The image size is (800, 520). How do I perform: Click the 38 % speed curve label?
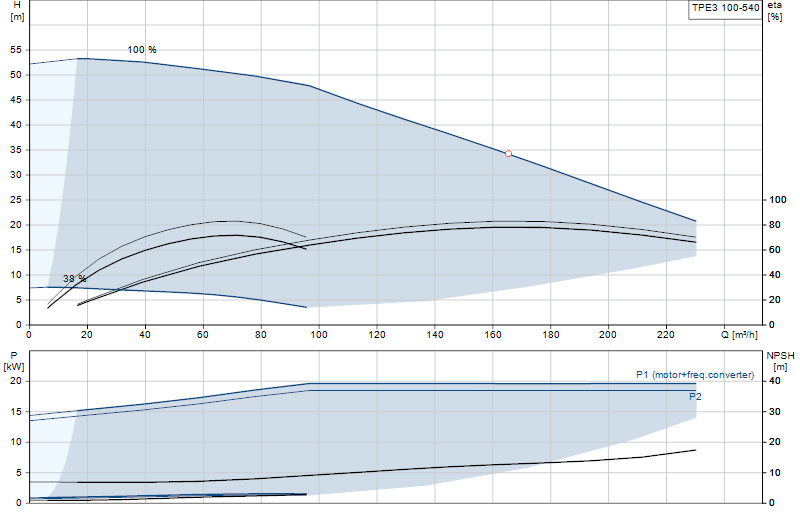click(74, 279)
